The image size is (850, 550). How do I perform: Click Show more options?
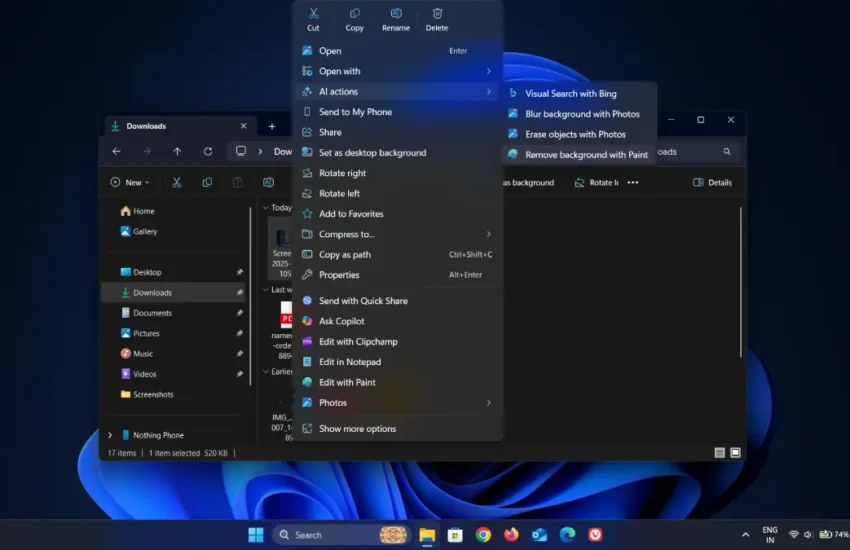[397, 429]
